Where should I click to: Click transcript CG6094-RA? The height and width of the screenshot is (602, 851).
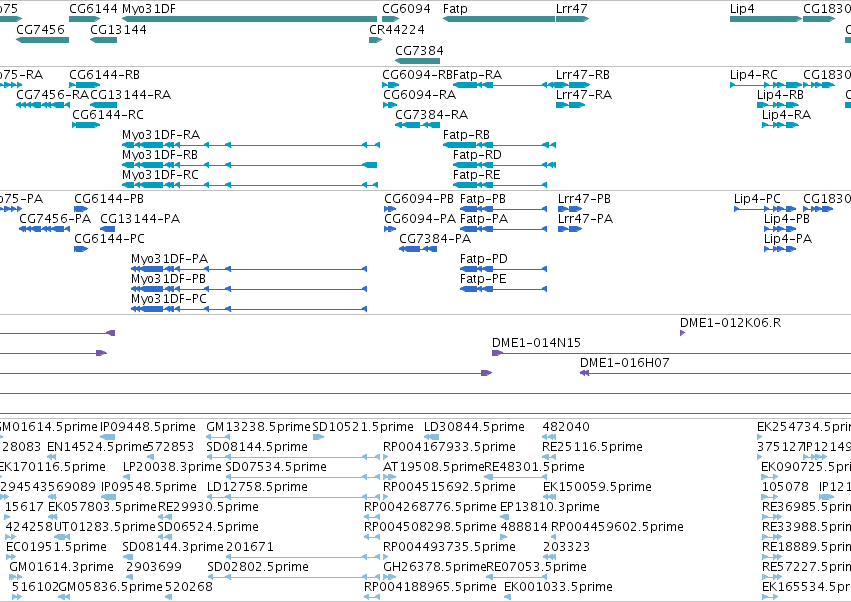pos(390,105)
